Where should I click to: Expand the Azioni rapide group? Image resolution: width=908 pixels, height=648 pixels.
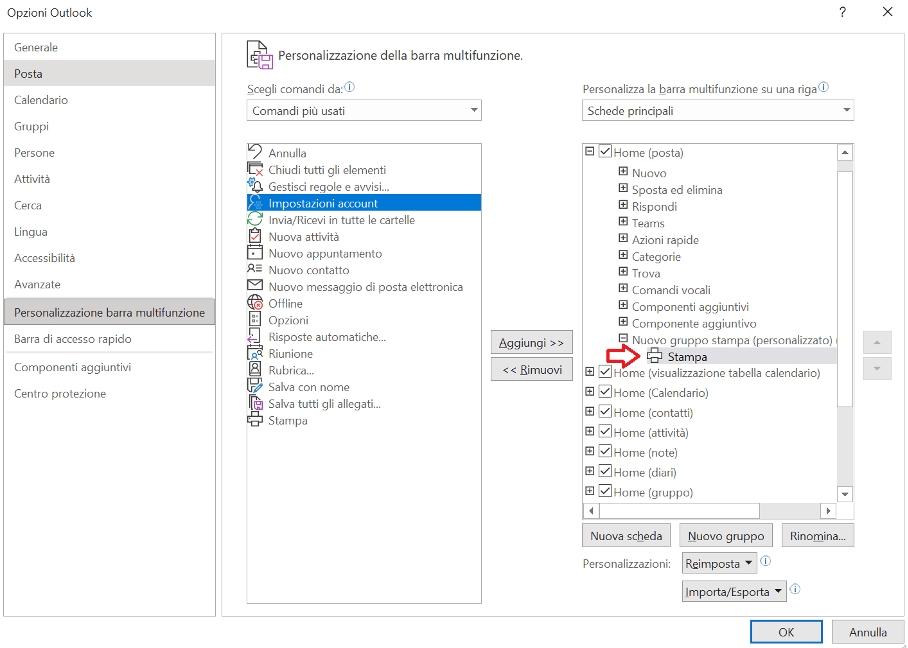tap(623, 238)
